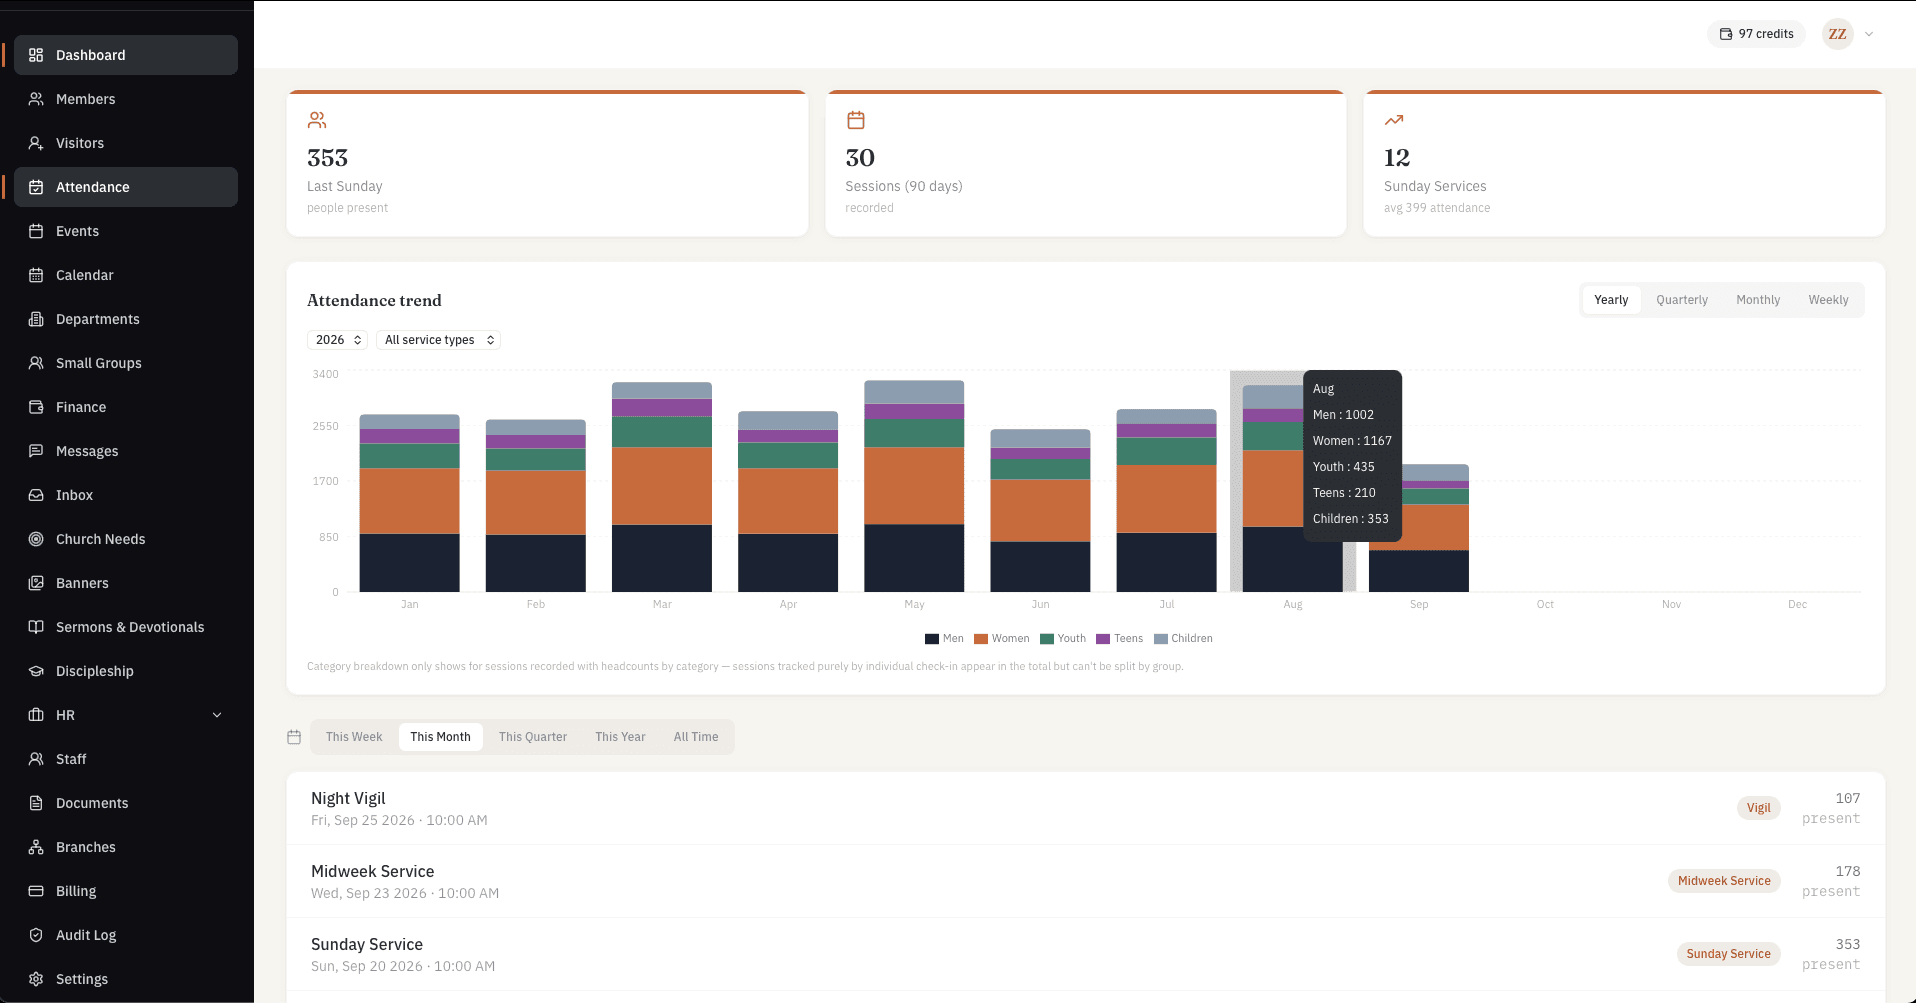Toggle Children series in chart legend
Image resolution: width=1916 pixels, height=1003 pixels.
tap(1183, 638)
